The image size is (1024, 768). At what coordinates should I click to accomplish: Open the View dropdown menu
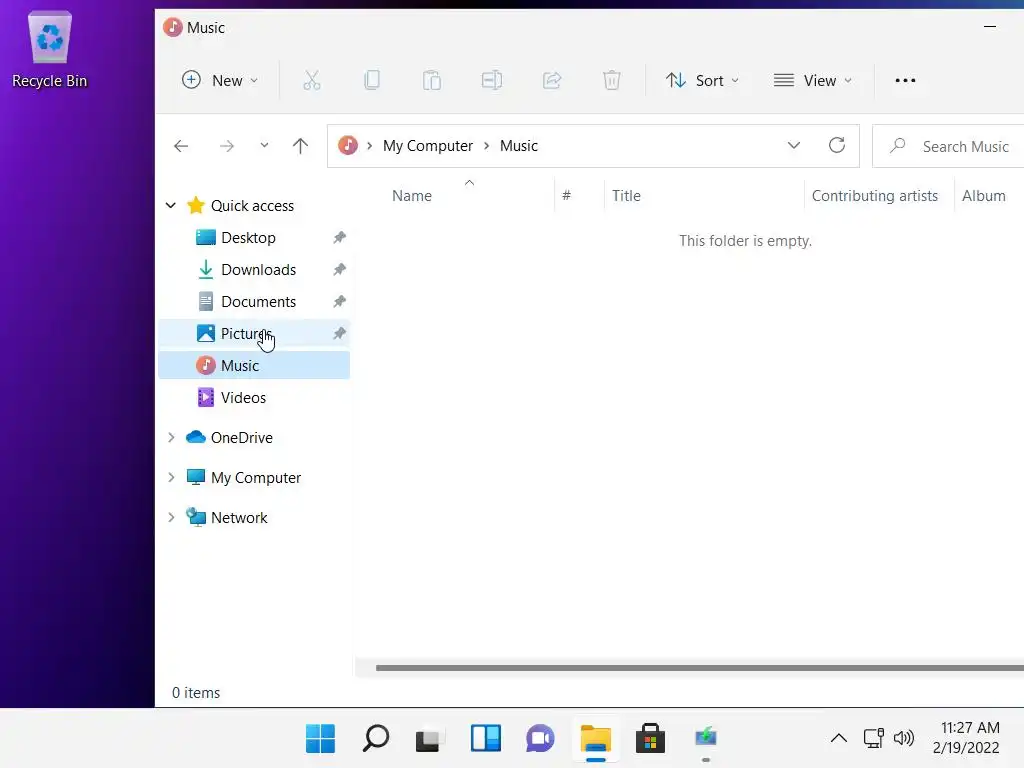[813, 80]
